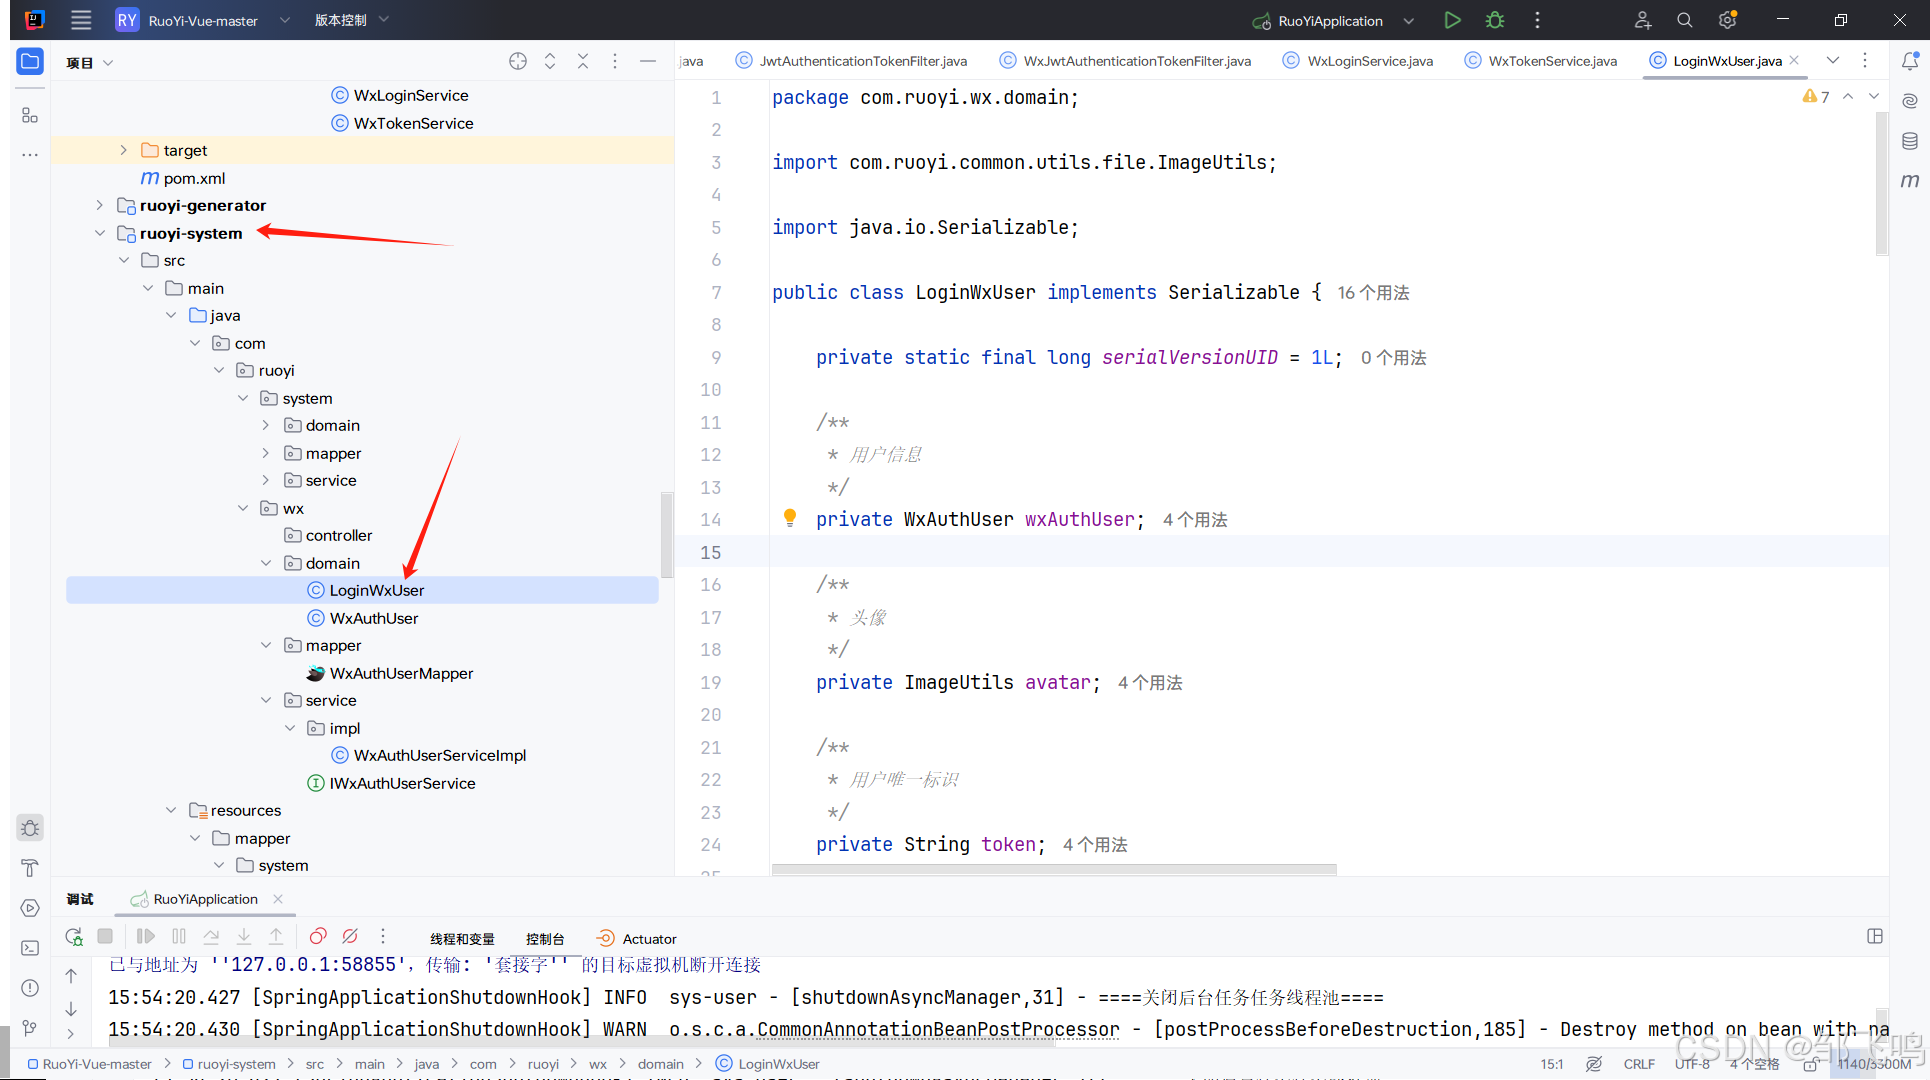1930x1080 pixels.
Task: Open the 版本控制 dropdown
Action: [x=351, y=20]
